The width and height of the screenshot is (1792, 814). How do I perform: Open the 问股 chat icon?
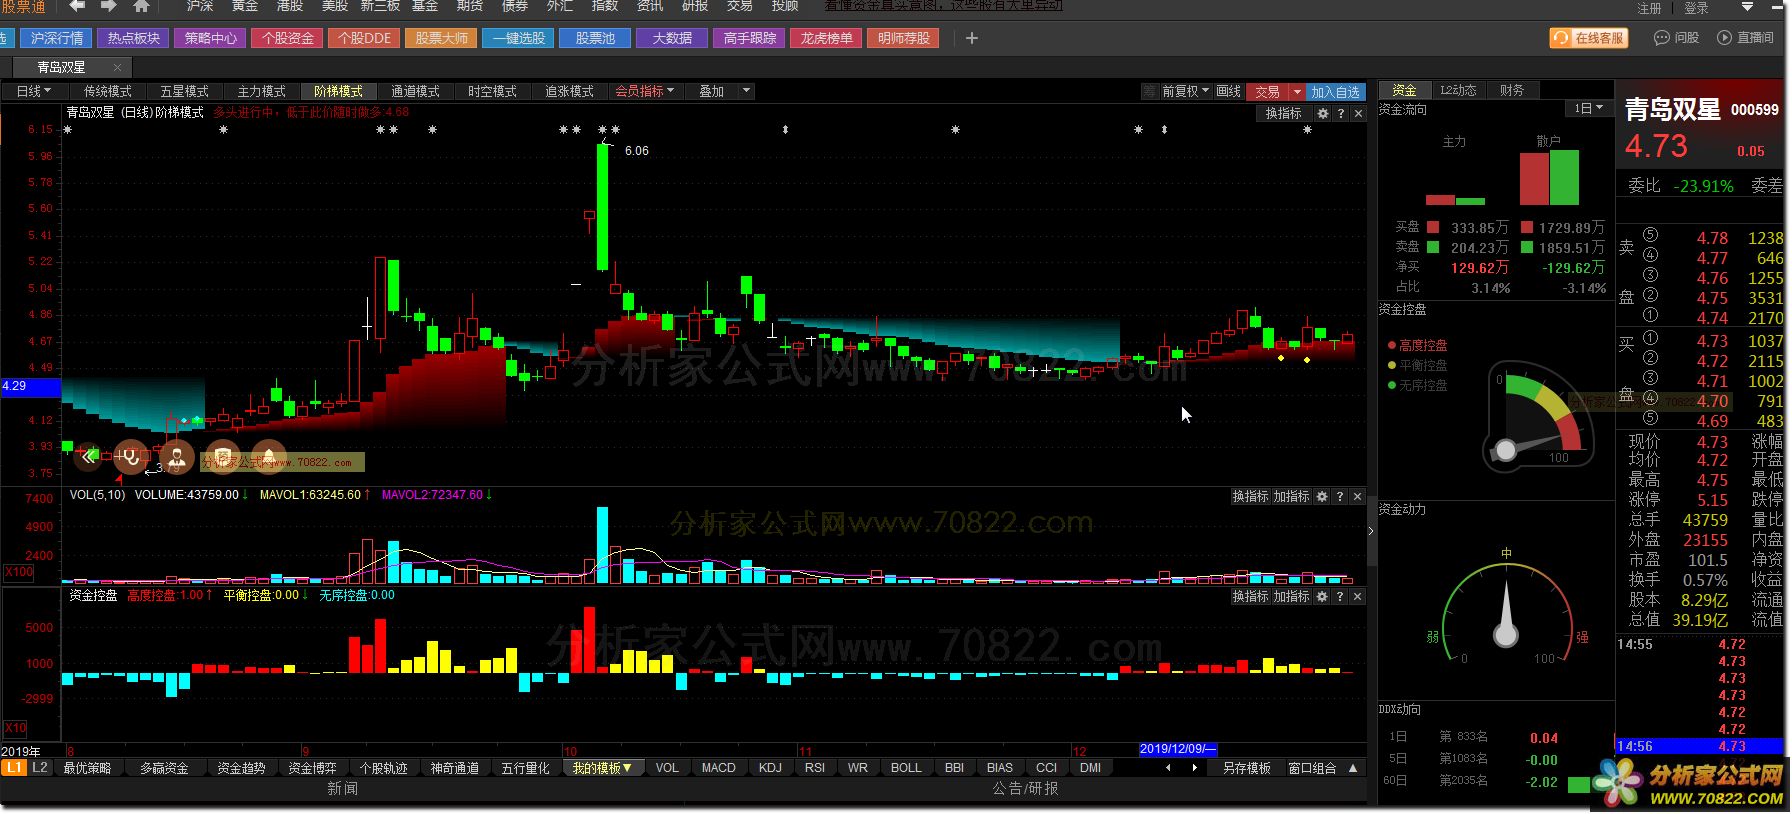coord(1677,38)
